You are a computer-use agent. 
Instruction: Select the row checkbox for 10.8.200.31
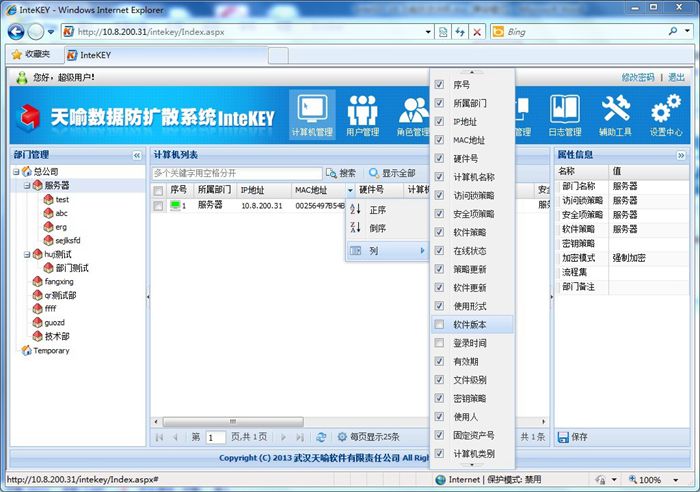pos(158,206)
